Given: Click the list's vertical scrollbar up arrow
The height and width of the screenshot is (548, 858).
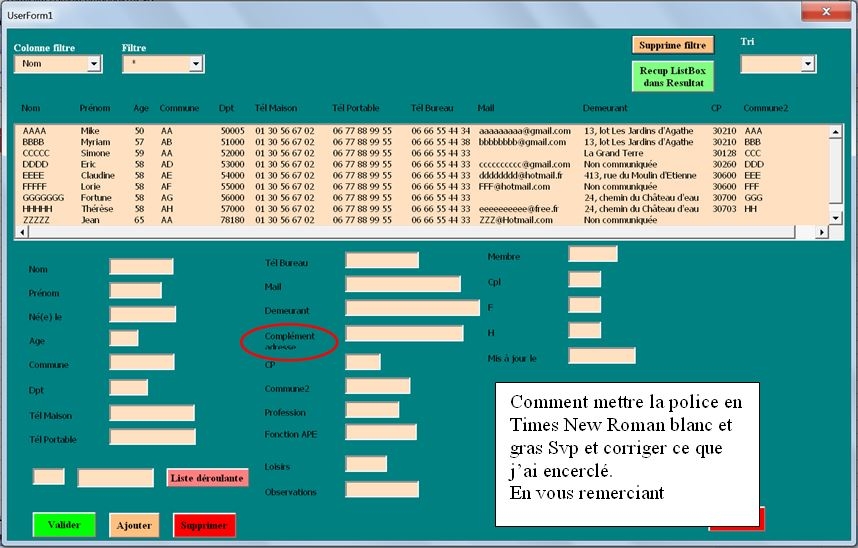Looking at the screenshot, I should click(x=824, y=129).
